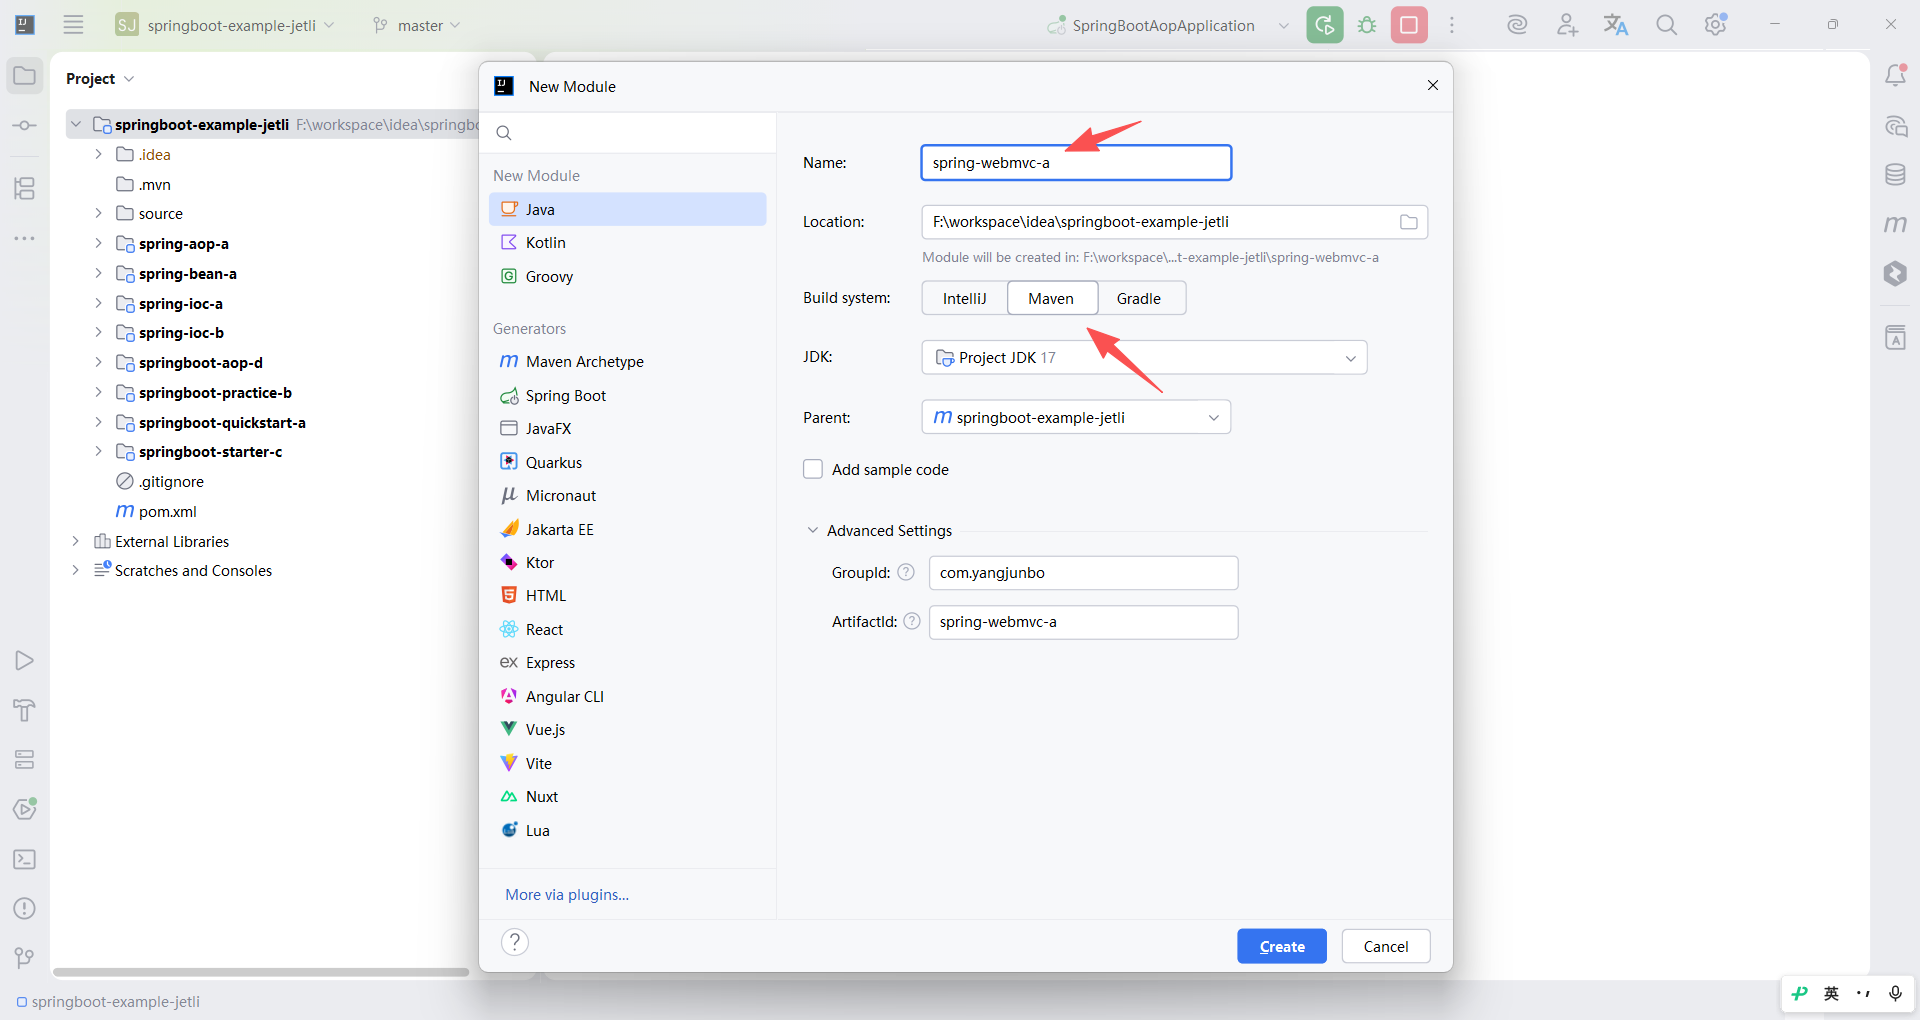
Task: Start debugging with the bug icon
Action: [x=1367, y=25]
